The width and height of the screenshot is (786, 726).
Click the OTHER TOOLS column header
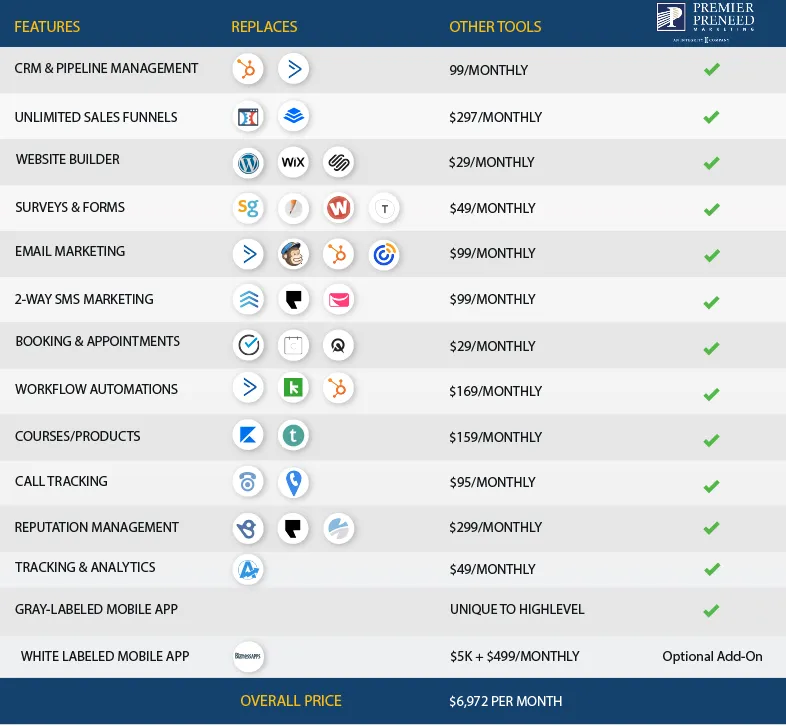(x=495, y=27)
